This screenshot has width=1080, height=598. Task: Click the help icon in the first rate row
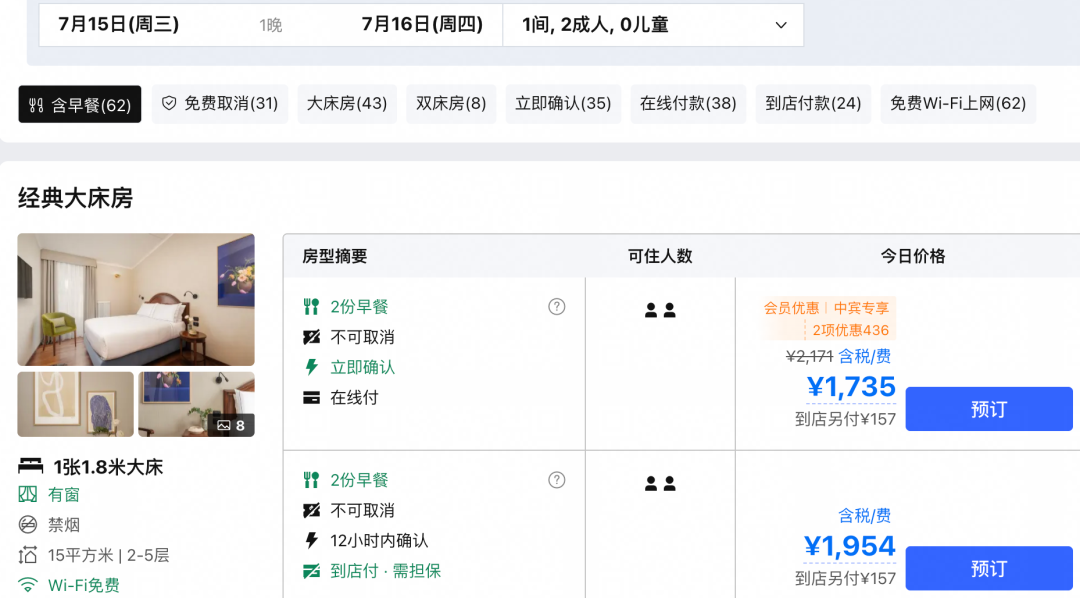tap(557, 307)
